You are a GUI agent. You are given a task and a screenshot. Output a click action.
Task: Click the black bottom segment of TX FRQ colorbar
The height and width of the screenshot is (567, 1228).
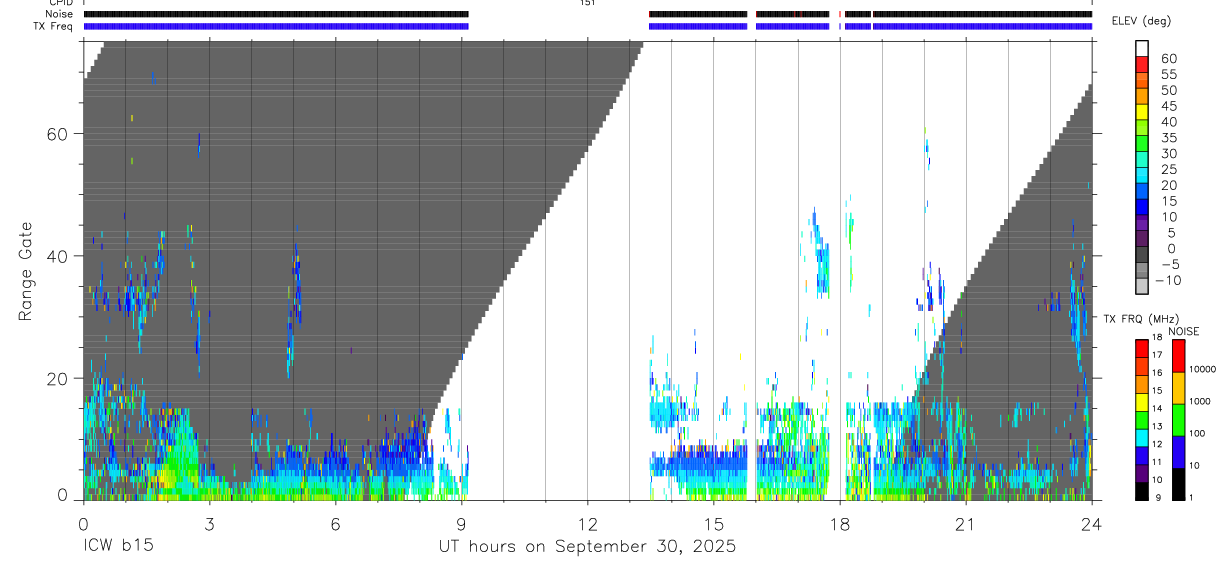(x=1142, y=491)
